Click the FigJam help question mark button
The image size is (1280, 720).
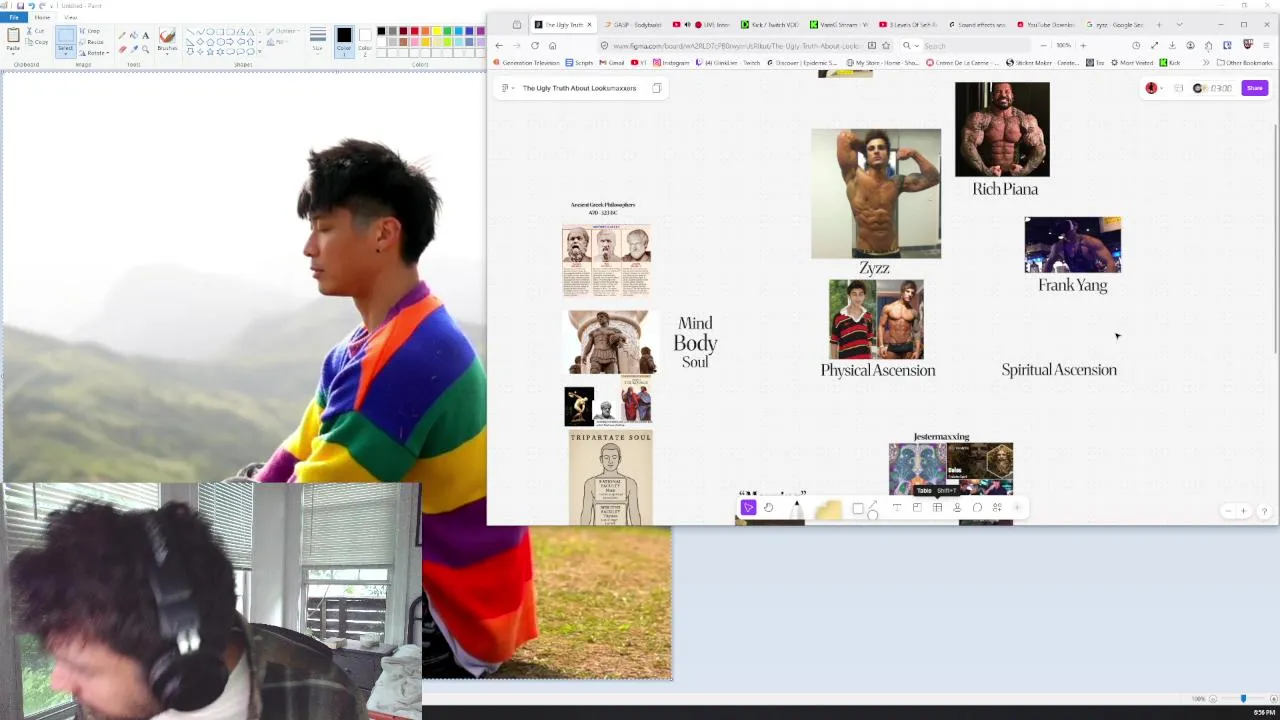click(1264, 511)
